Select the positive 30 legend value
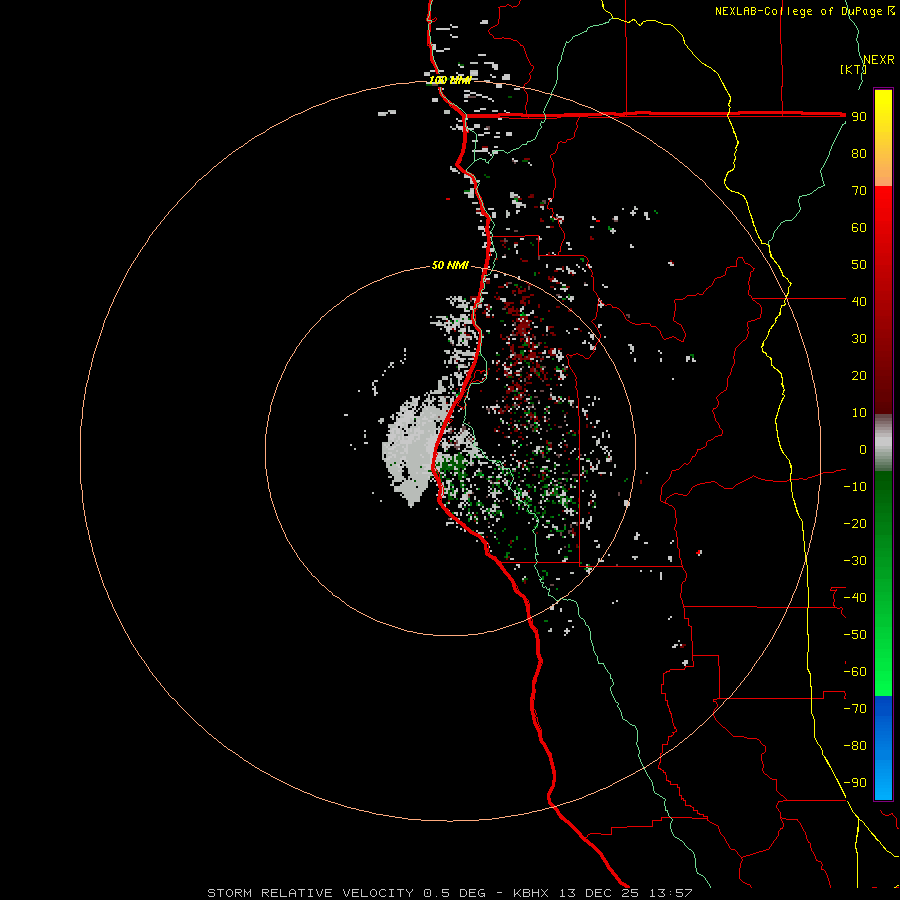This screenshot has height=900, width=900. [x=859, y=339]
